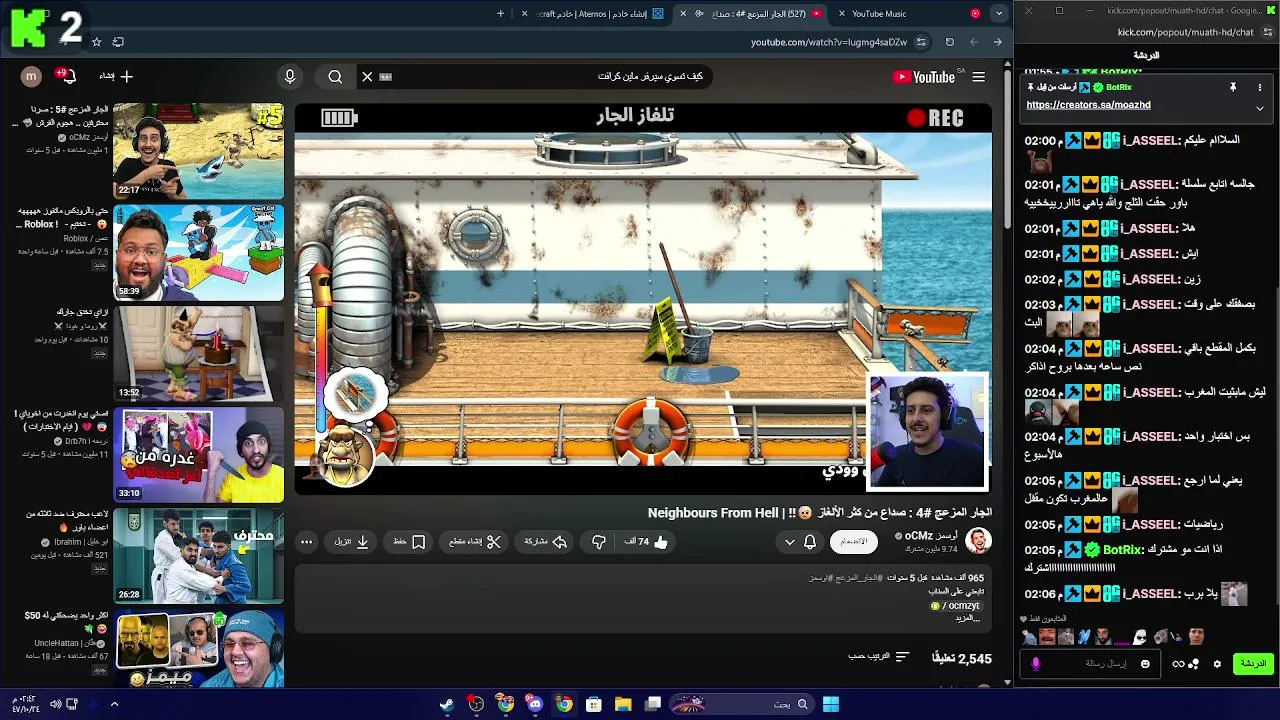Open the YouTube hamburger guide menu
This screenshot has height=720, width=1280.
tap(978, 77)
